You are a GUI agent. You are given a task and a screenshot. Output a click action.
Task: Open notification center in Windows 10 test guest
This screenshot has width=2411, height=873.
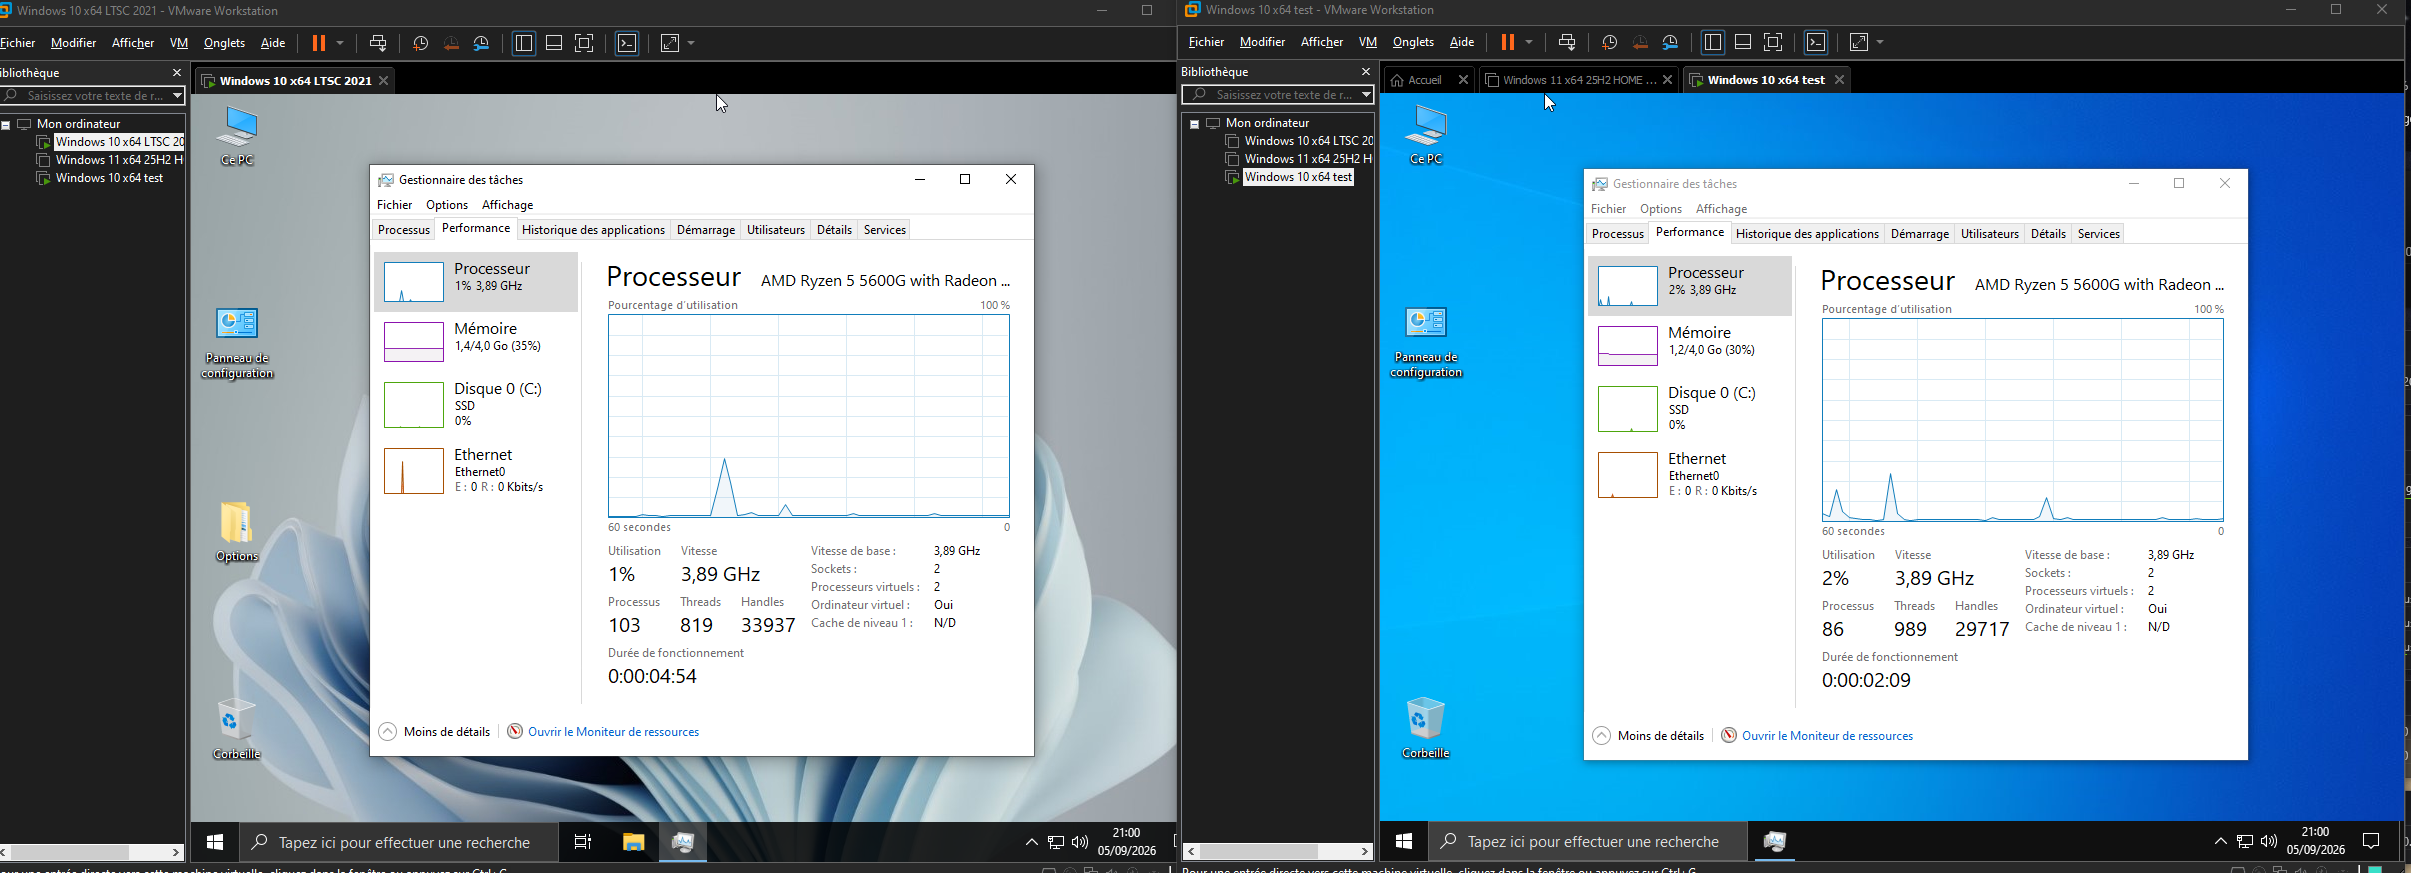click(2371, 841)
